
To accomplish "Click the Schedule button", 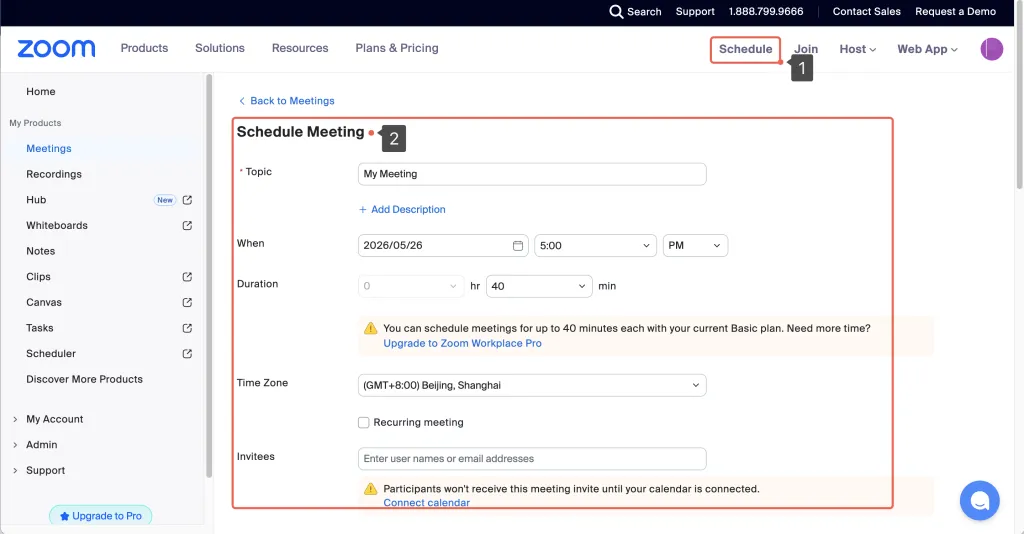I will 745,49.
